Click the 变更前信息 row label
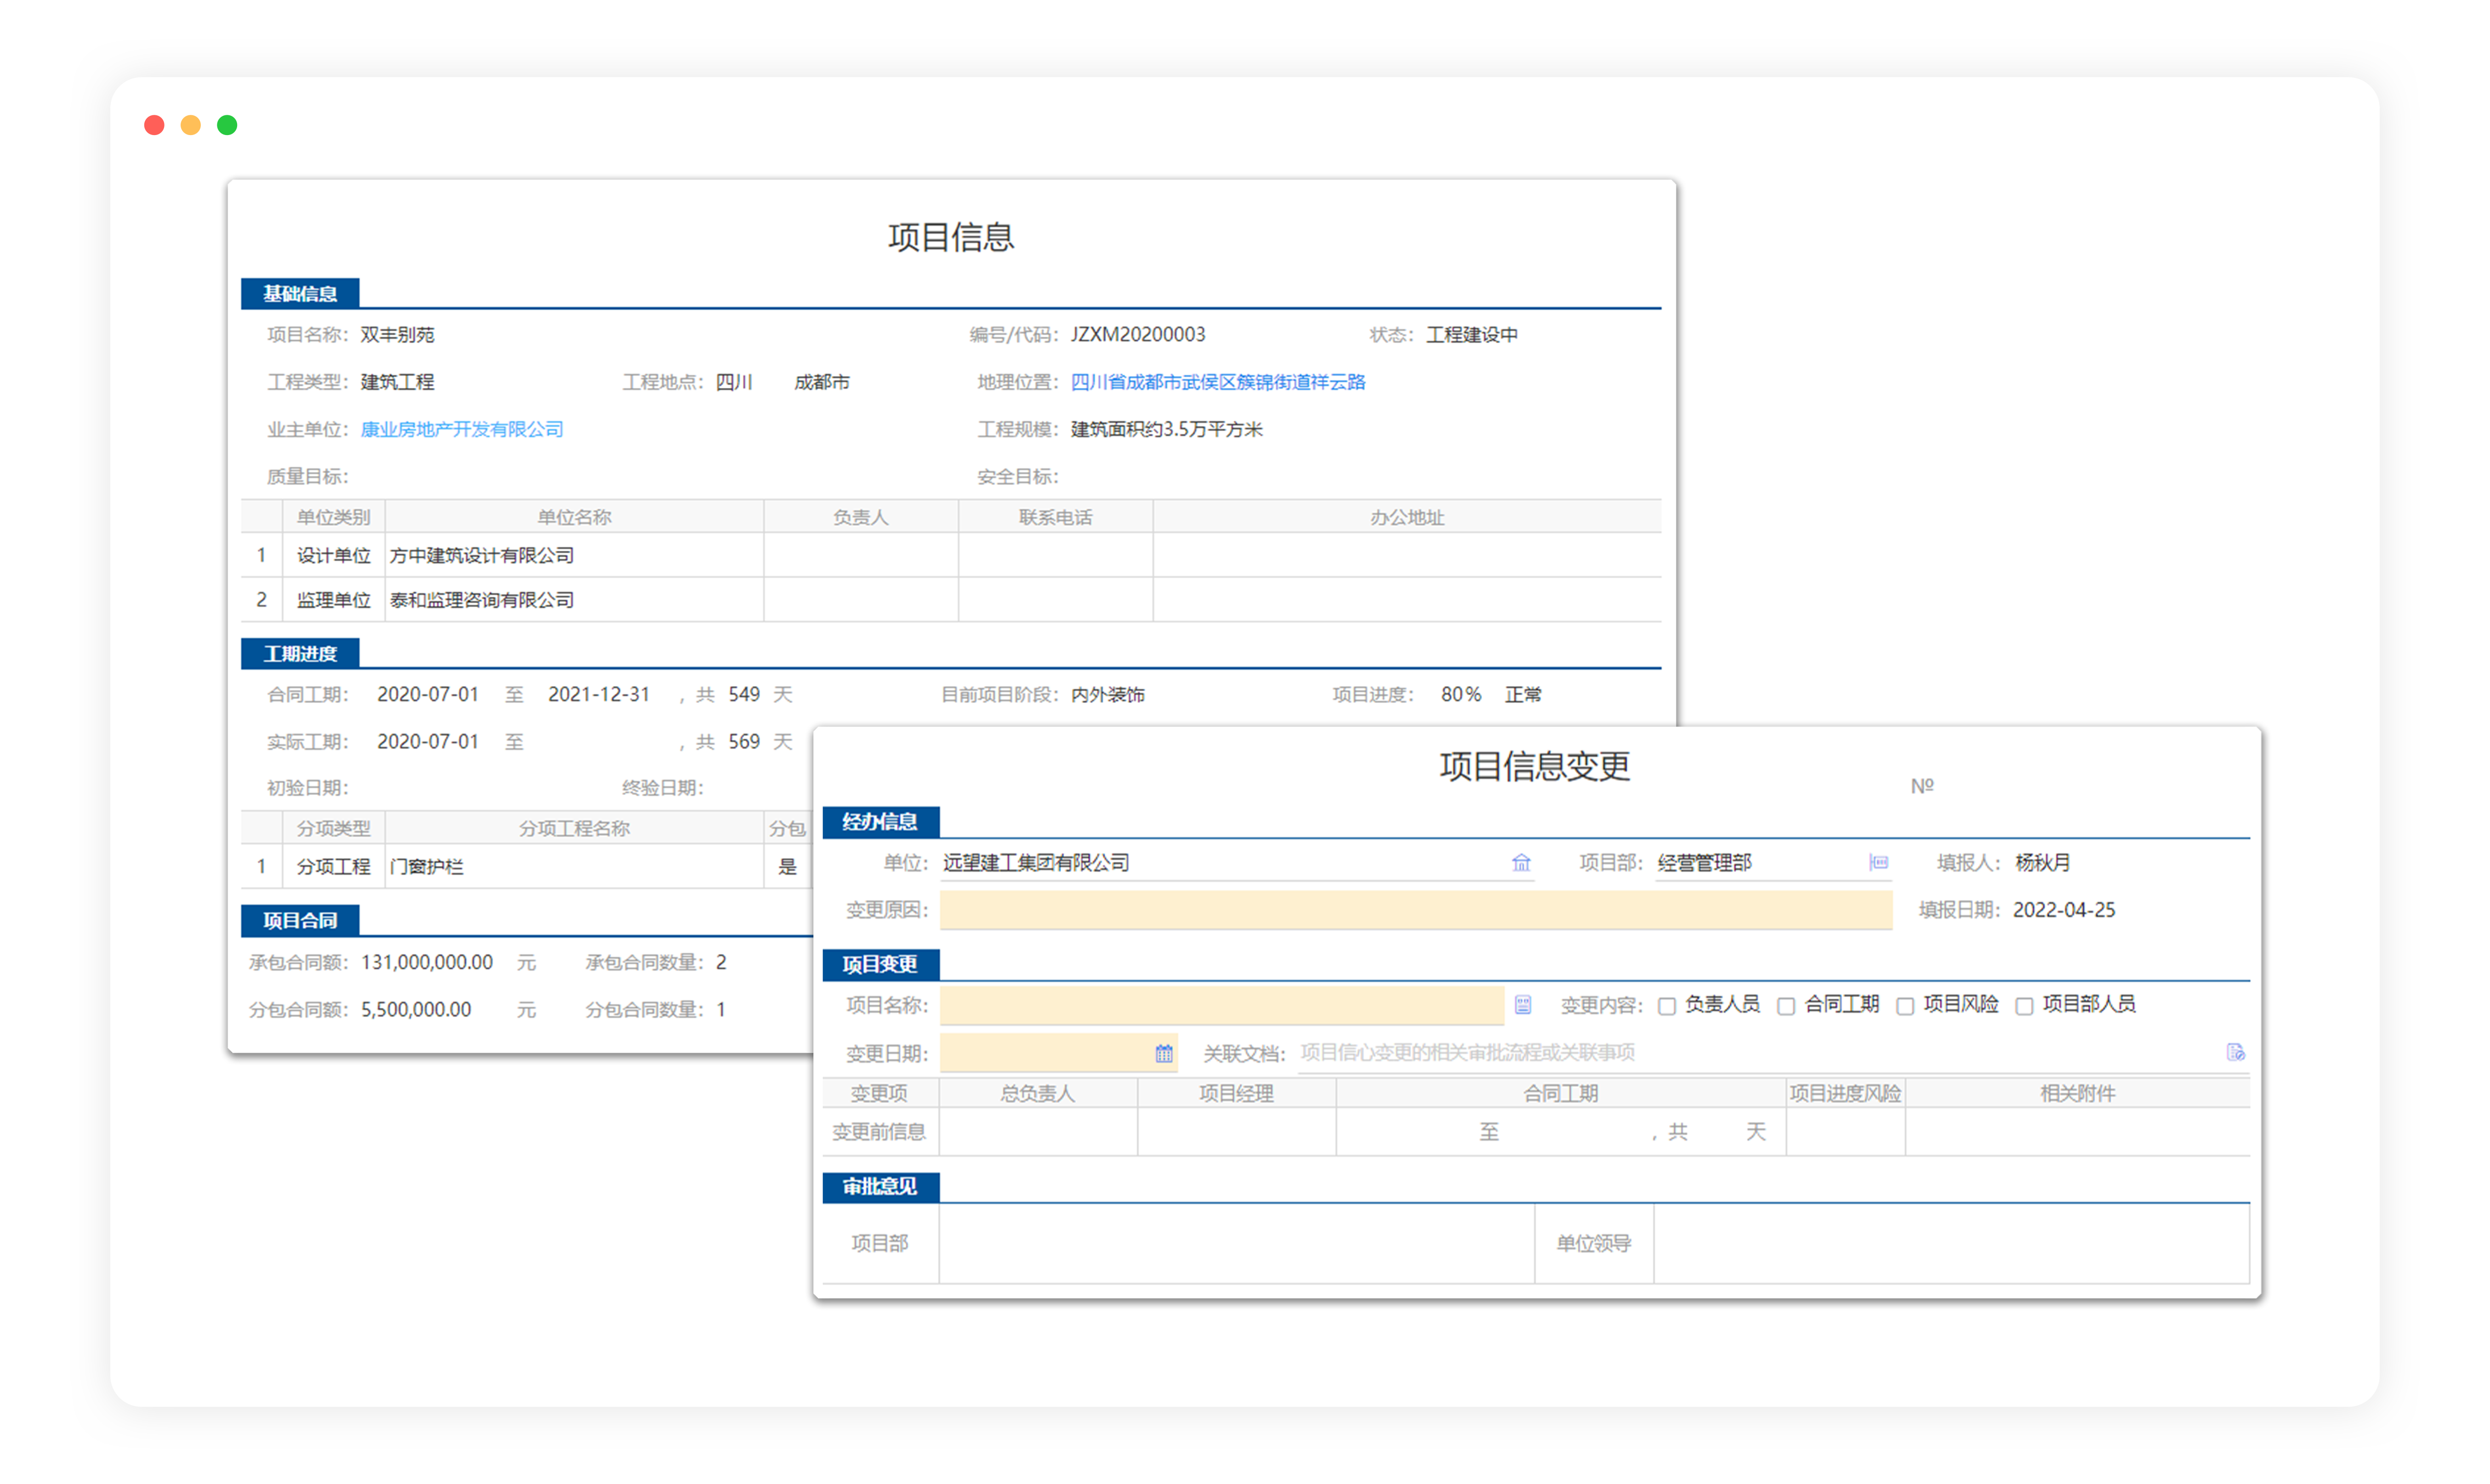 (879, 1131)
